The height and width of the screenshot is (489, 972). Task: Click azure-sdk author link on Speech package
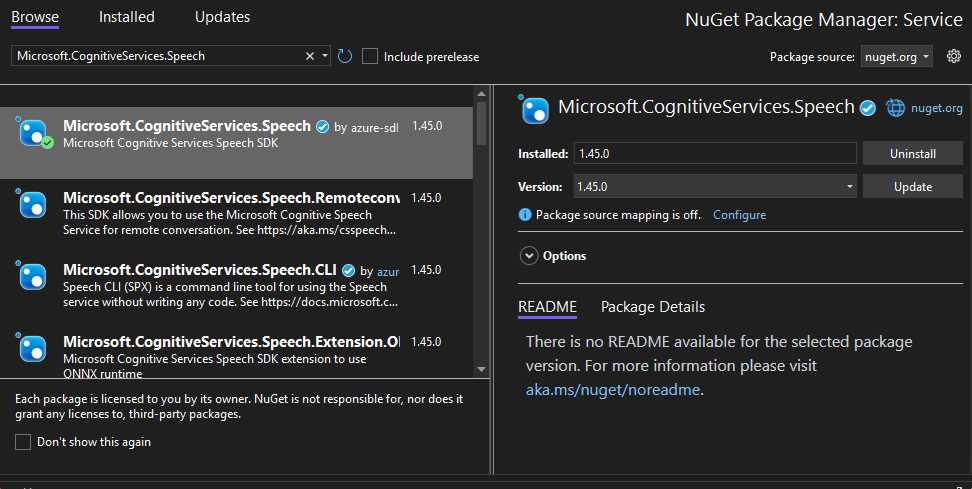(x=374, y=128)
